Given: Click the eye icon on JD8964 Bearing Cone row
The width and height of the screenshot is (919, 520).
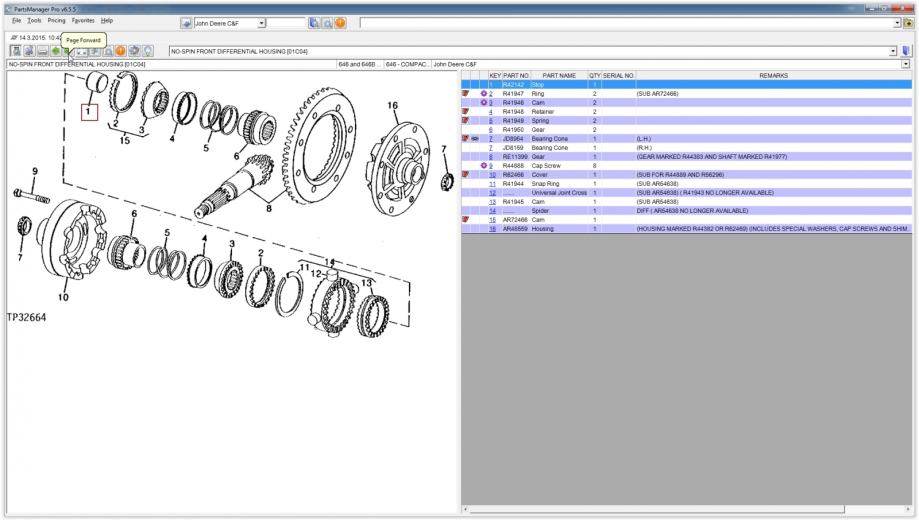Looking at the screenshot, I should [x=475, y=138].
